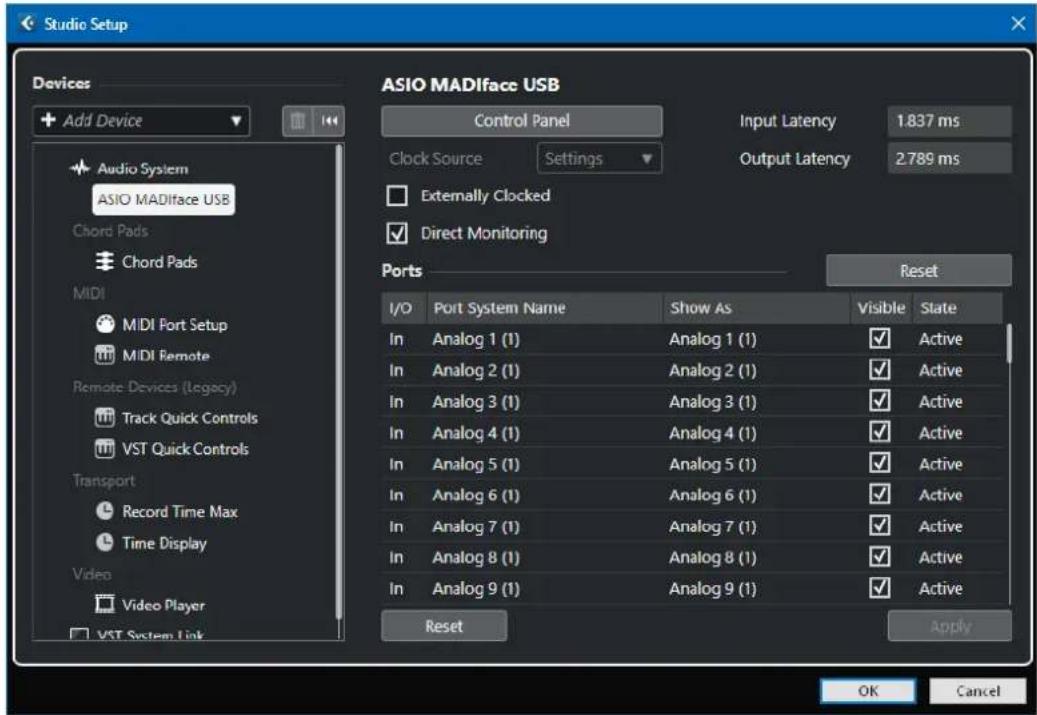Click the plus icon in Add Device
1037x715 pixels.
(48, 120)
